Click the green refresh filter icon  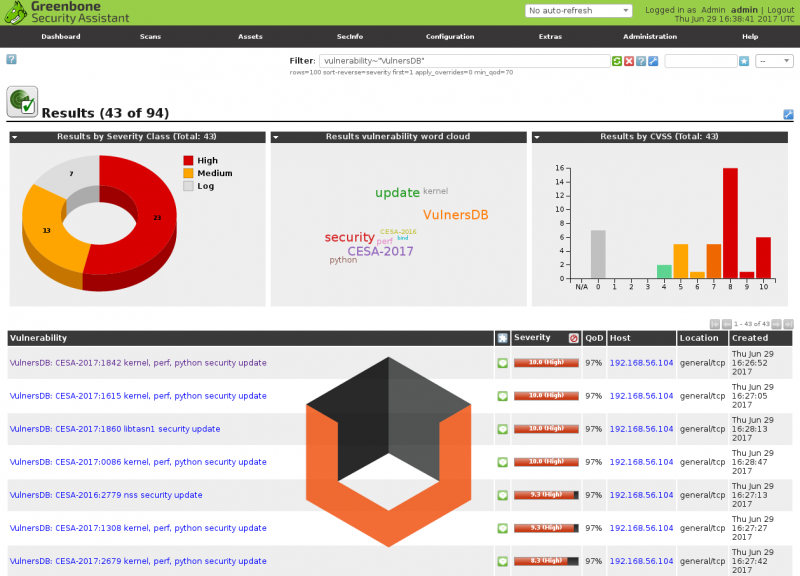[617, 61]
